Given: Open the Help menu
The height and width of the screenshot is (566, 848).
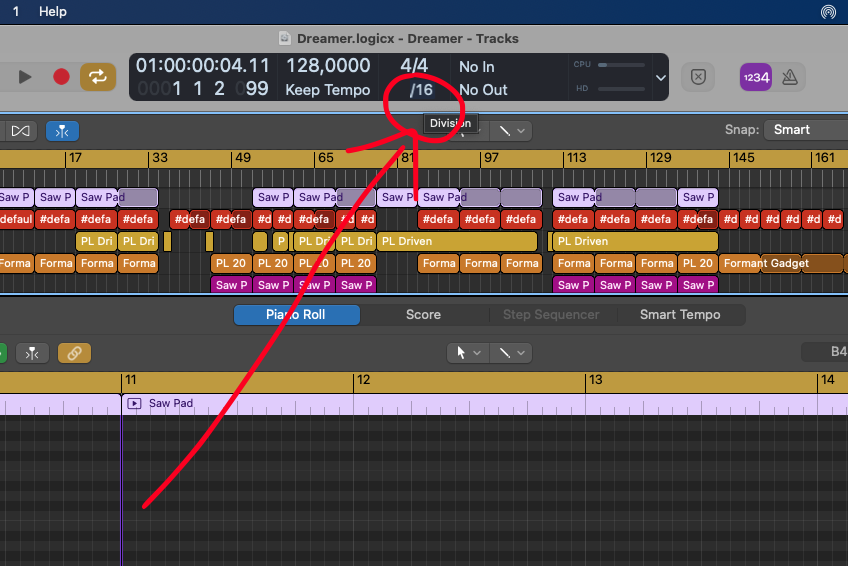Looking at the screenshot, I should click(x=52, y=11).
